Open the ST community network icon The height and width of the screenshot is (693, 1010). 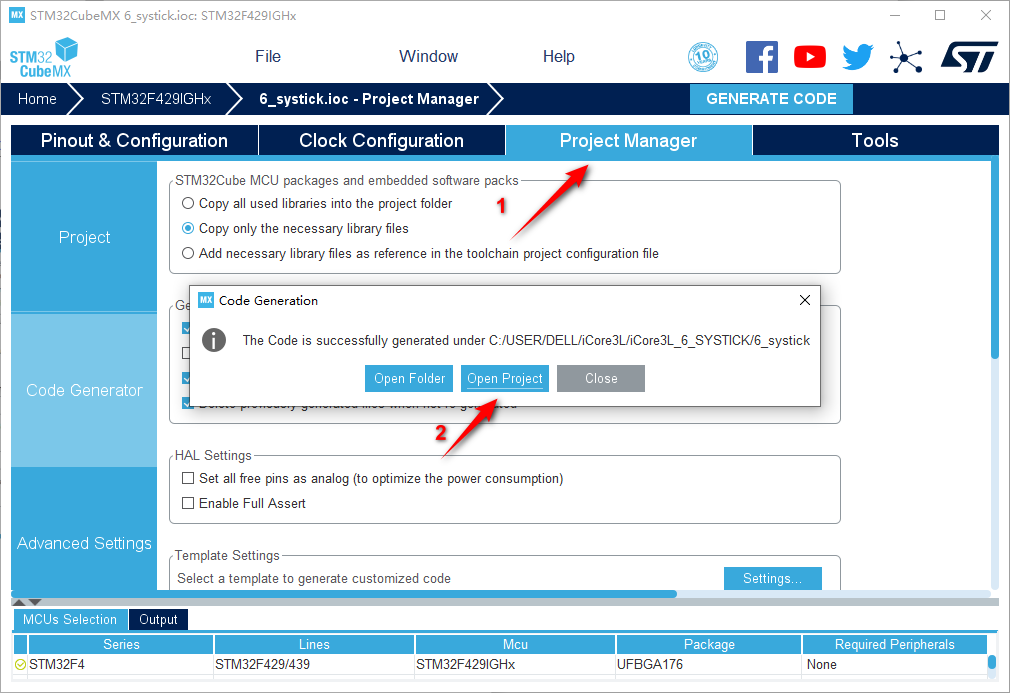pos(906,57)
